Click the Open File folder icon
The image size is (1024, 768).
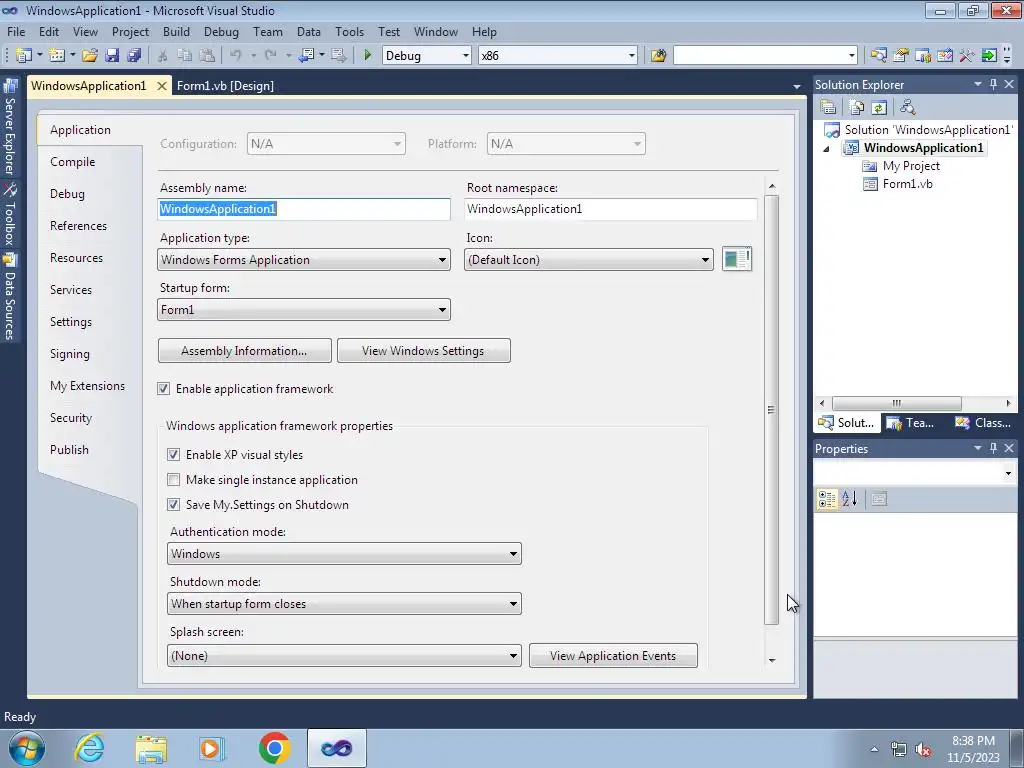coord(90,56)
